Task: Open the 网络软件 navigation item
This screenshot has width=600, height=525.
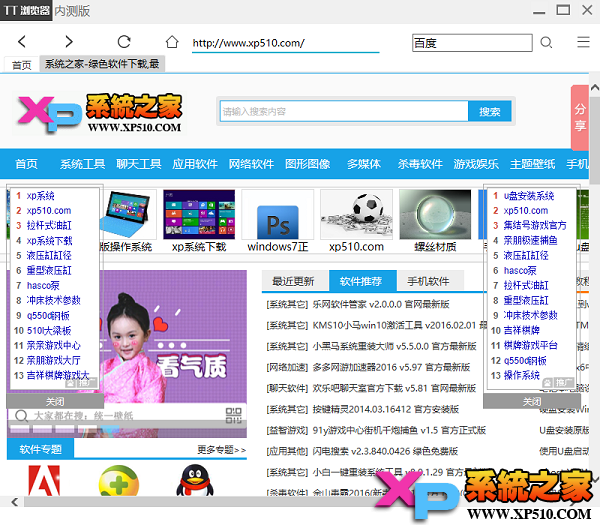Action: click(x=251, y=164)
